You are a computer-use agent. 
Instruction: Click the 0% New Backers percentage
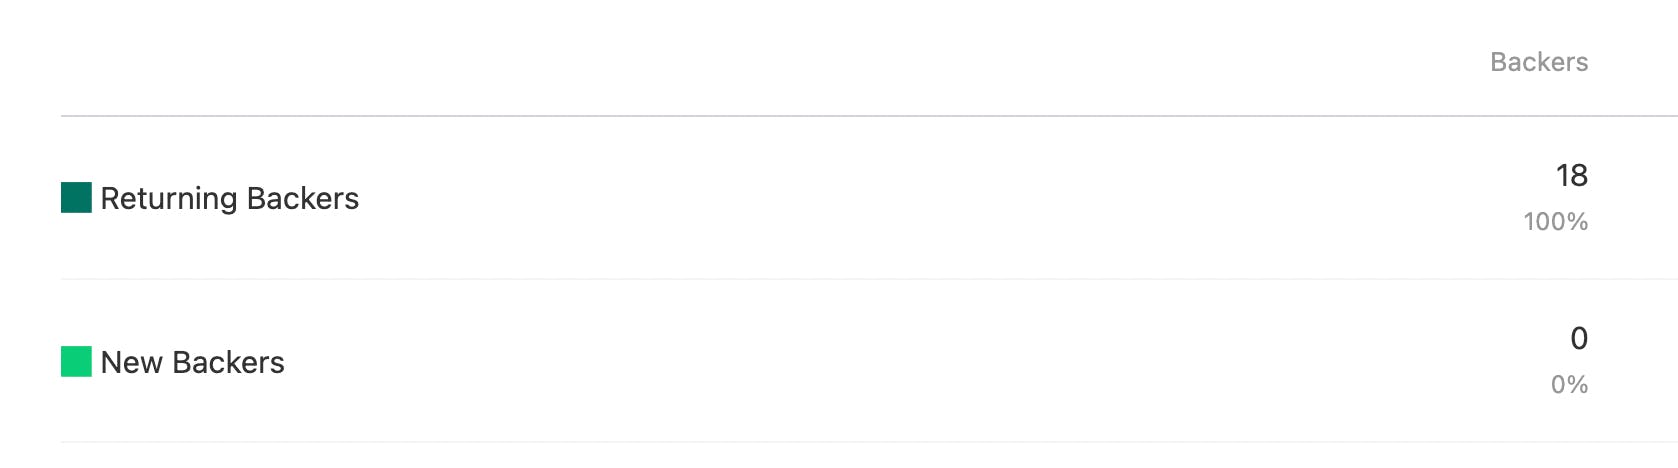pyautogui.click(x=1569, y=385)
